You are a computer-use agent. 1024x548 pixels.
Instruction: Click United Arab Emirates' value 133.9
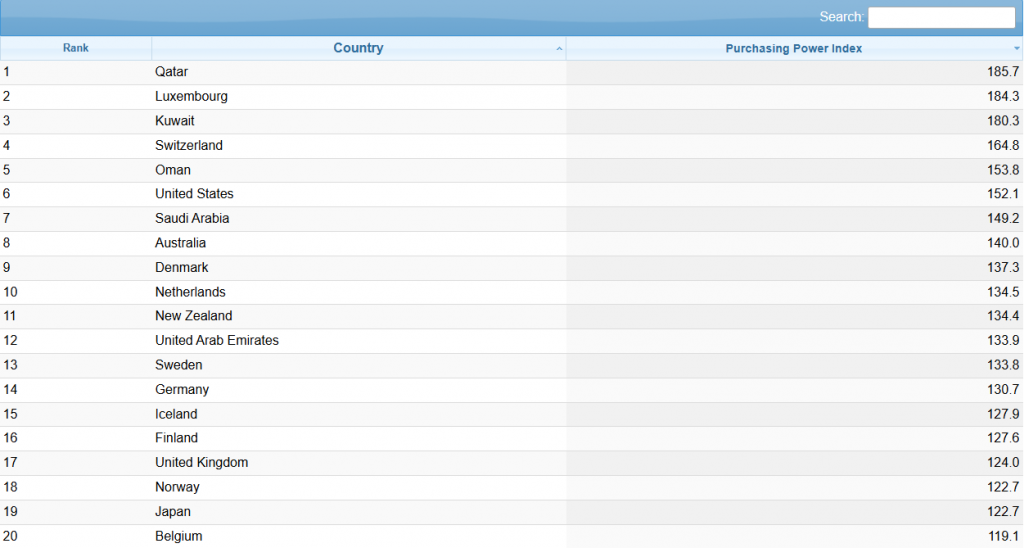[x=1003, y=340]
